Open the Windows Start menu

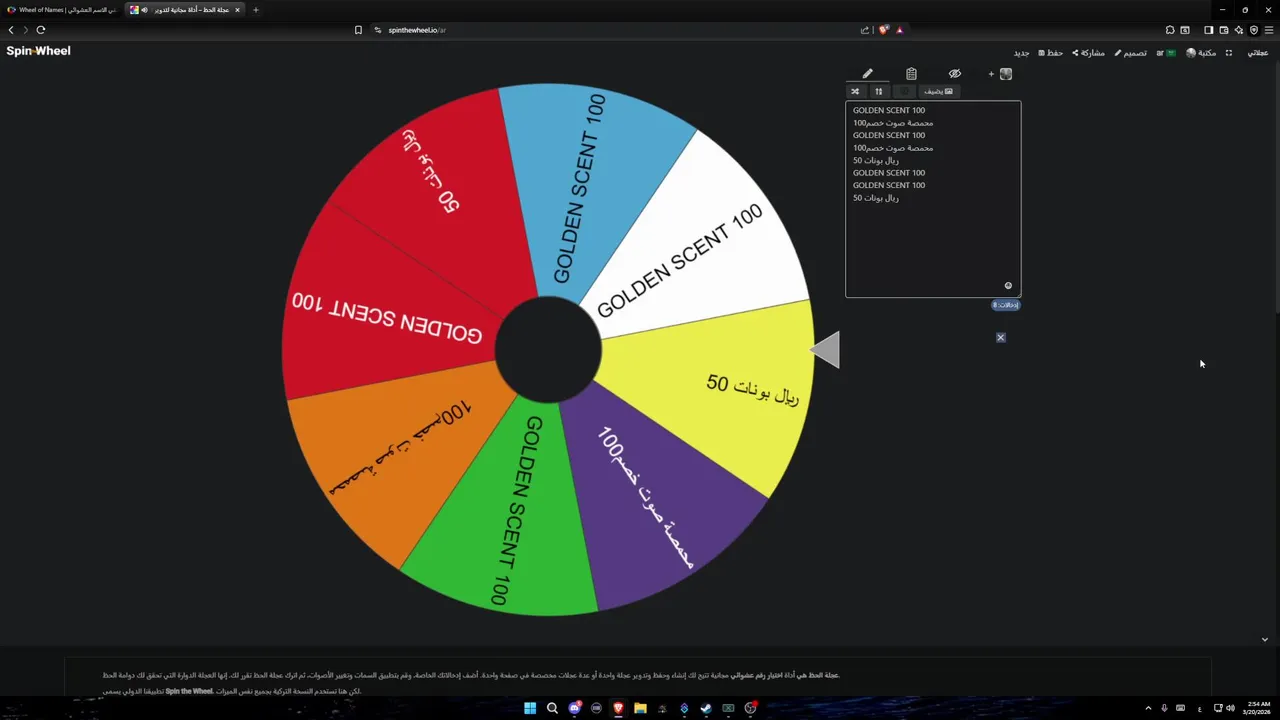530,708
